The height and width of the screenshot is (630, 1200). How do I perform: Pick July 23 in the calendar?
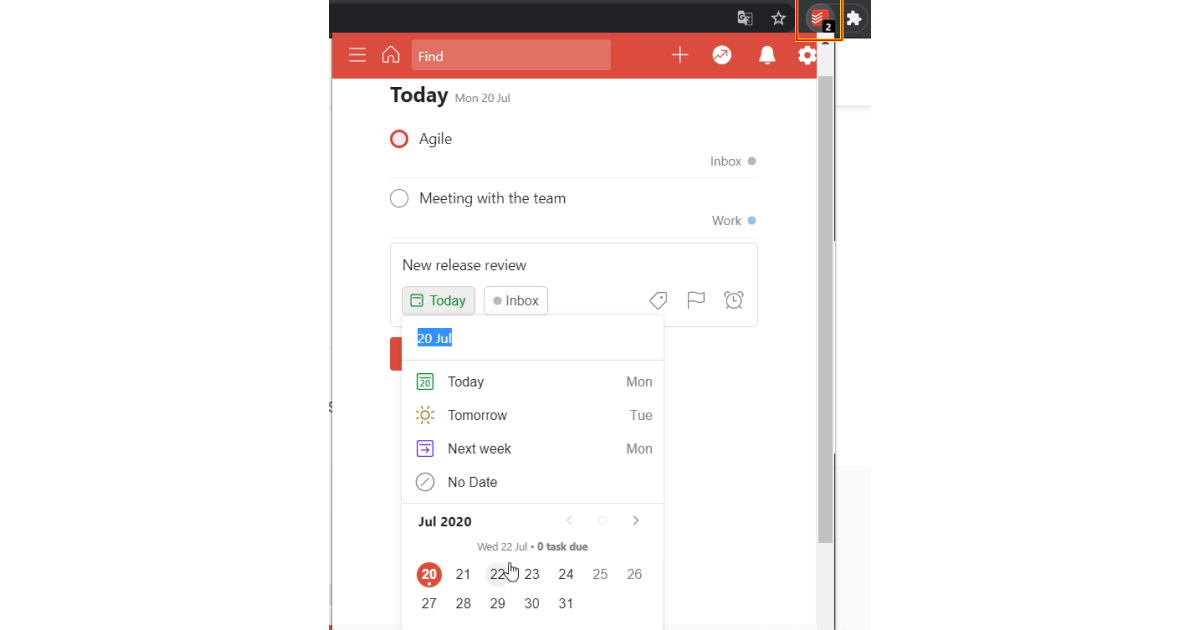coord(531,574)
